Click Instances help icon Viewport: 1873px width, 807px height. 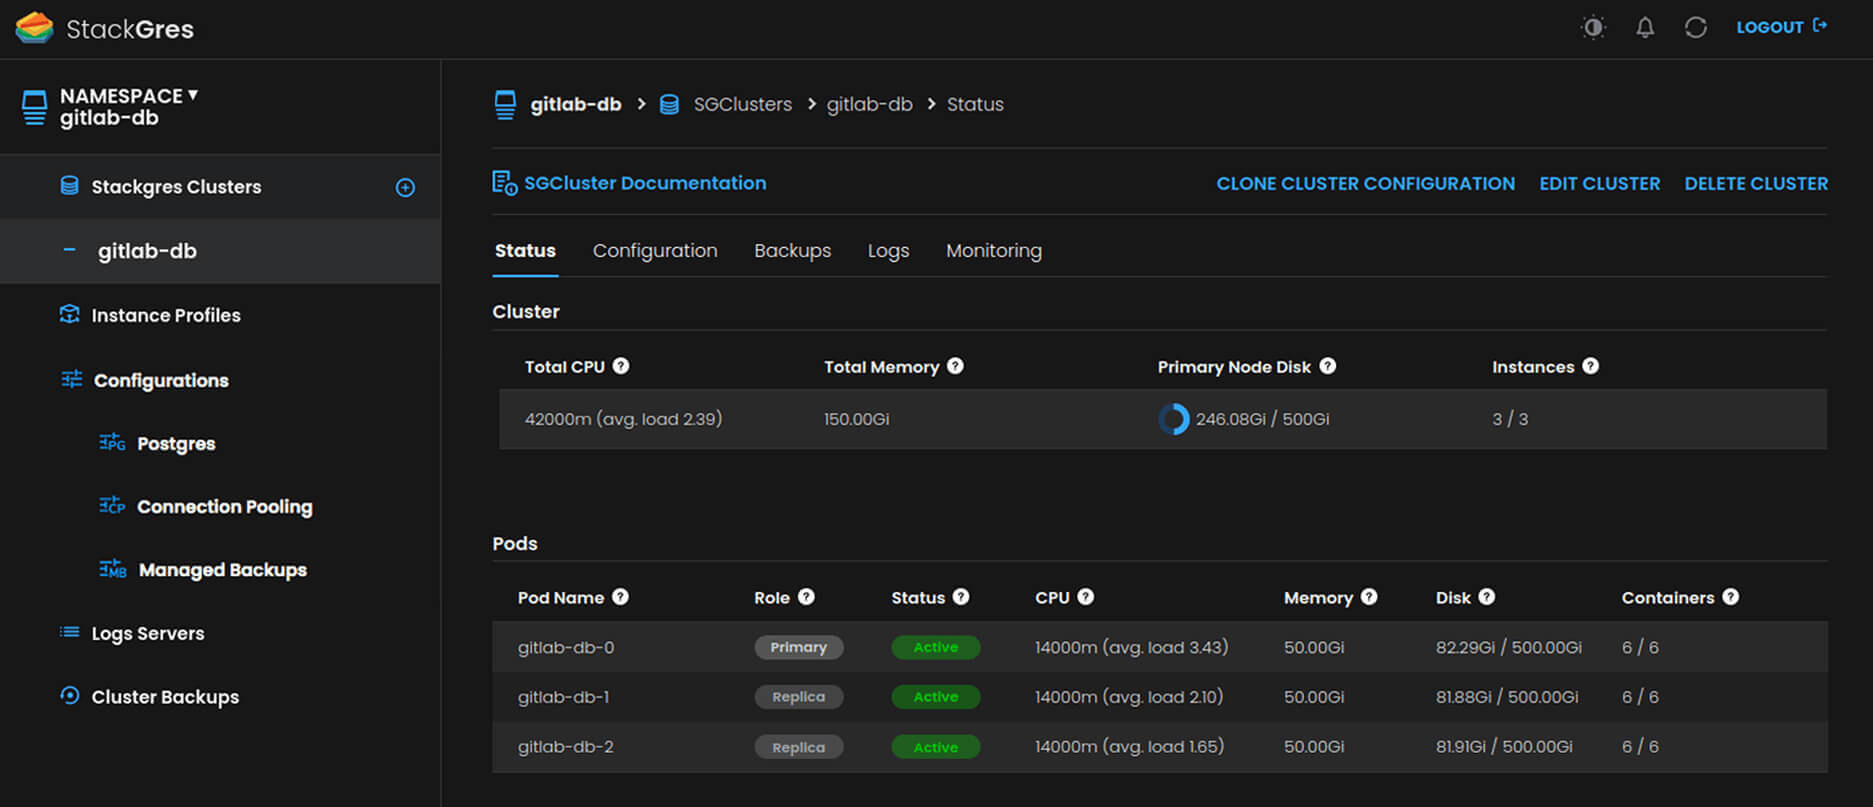click(x=1590, y=366)
